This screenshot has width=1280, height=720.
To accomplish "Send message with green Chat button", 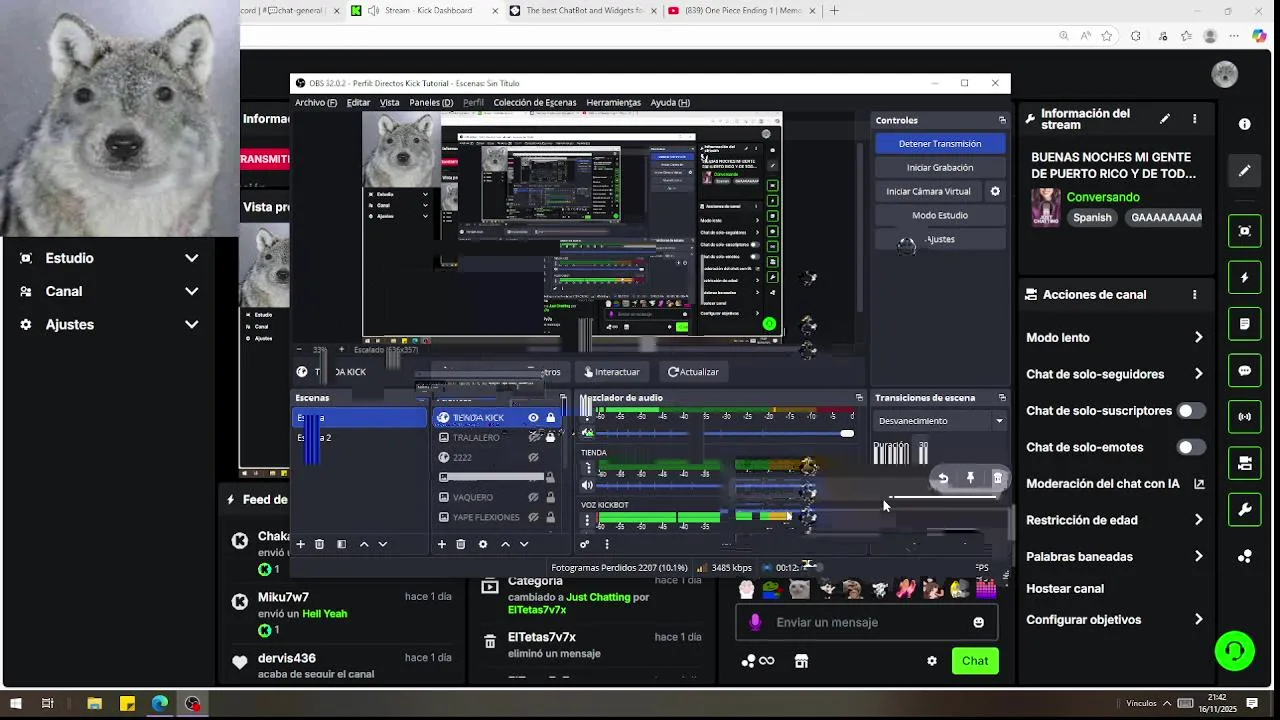I will tap(975, 661).
